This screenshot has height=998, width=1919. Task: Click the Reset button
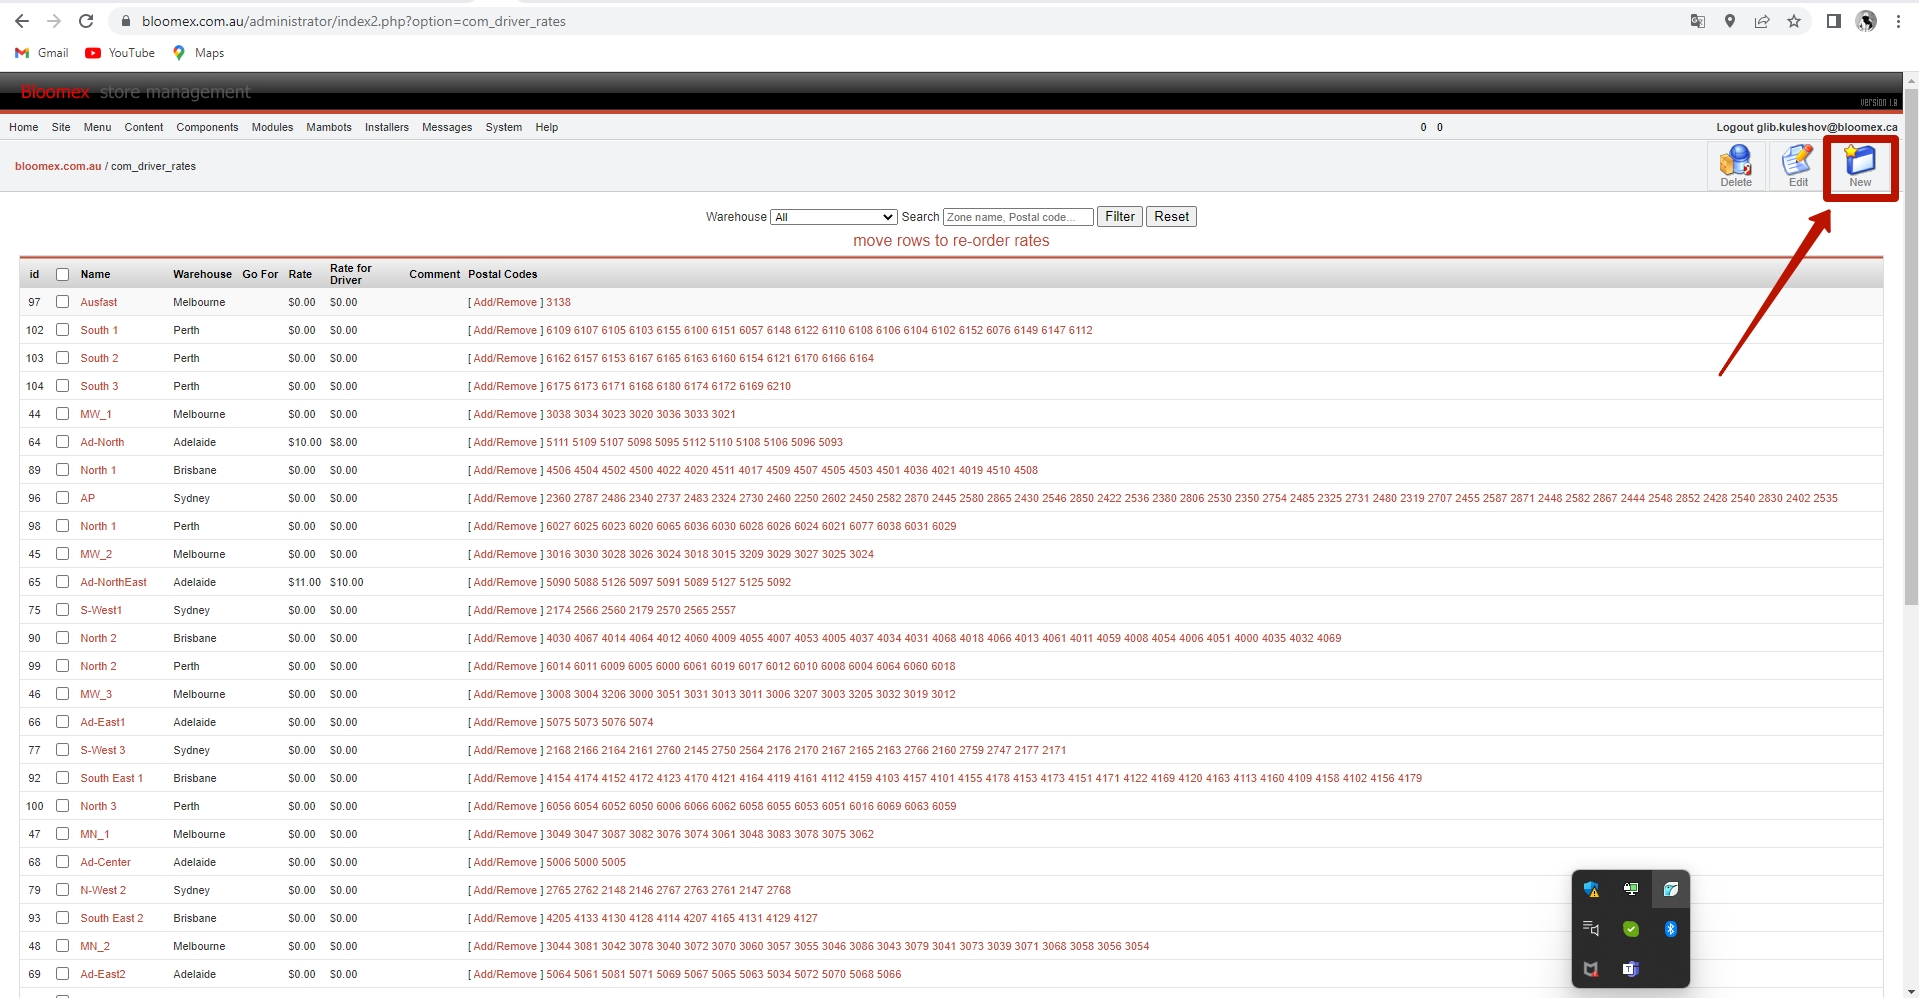point(1171,217)
